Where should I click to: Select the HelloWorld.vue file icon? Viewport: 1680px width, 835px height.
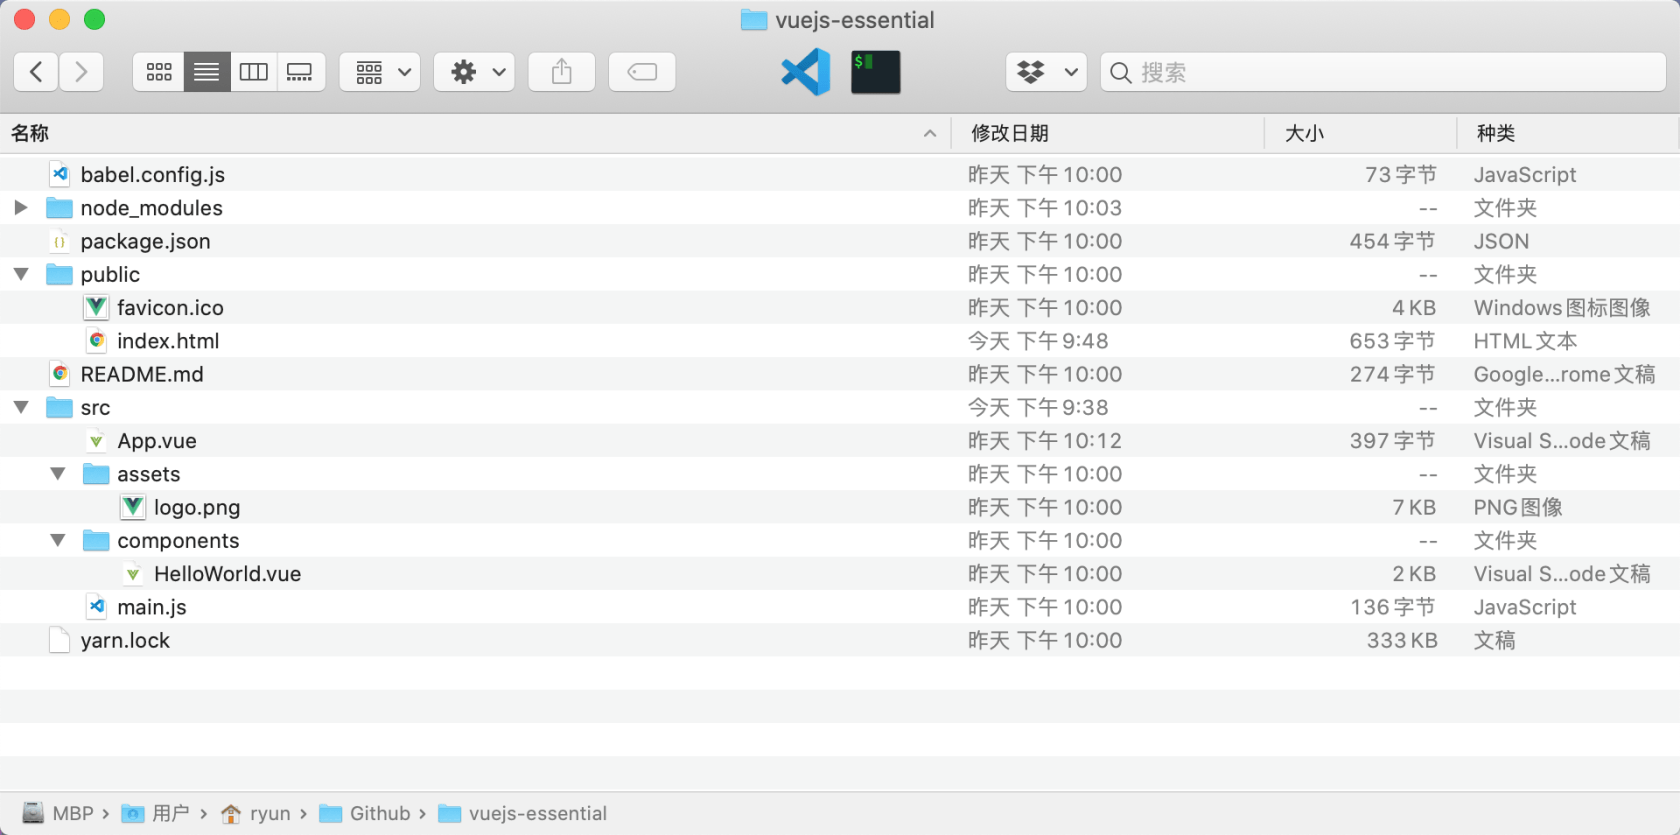tap(133, 574)
